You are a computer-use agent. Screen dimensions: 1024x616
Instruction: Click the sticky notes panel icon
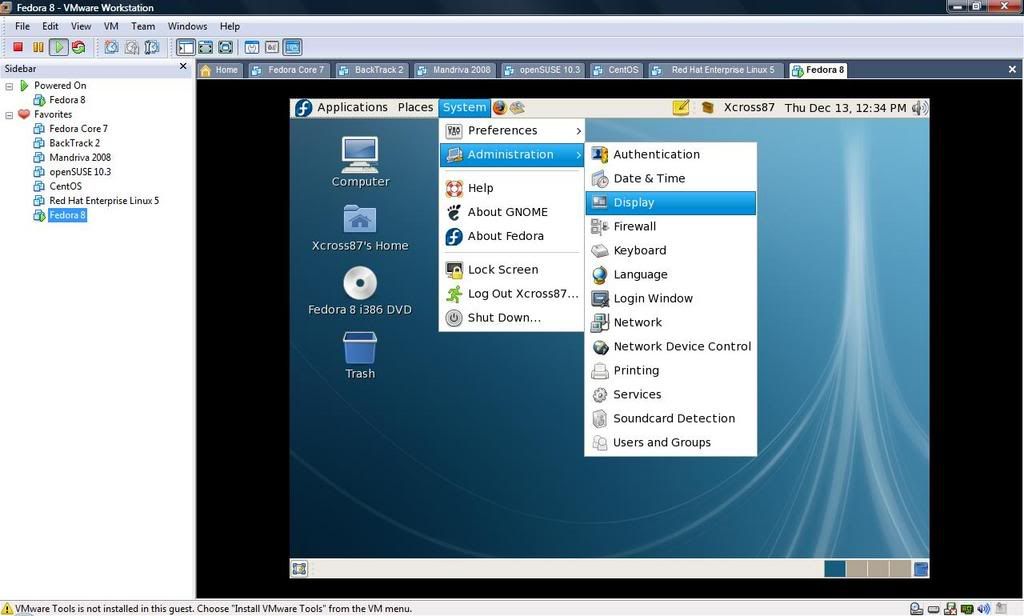pyautogui.click(x=680, y=108)
